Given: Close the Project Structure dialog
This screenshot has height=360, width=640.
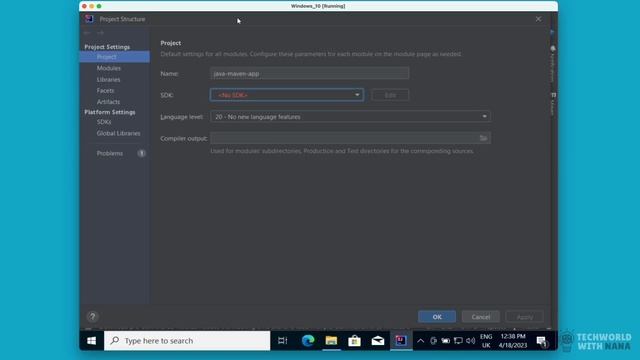Looking at the screenshot, I should coord(538,19).
